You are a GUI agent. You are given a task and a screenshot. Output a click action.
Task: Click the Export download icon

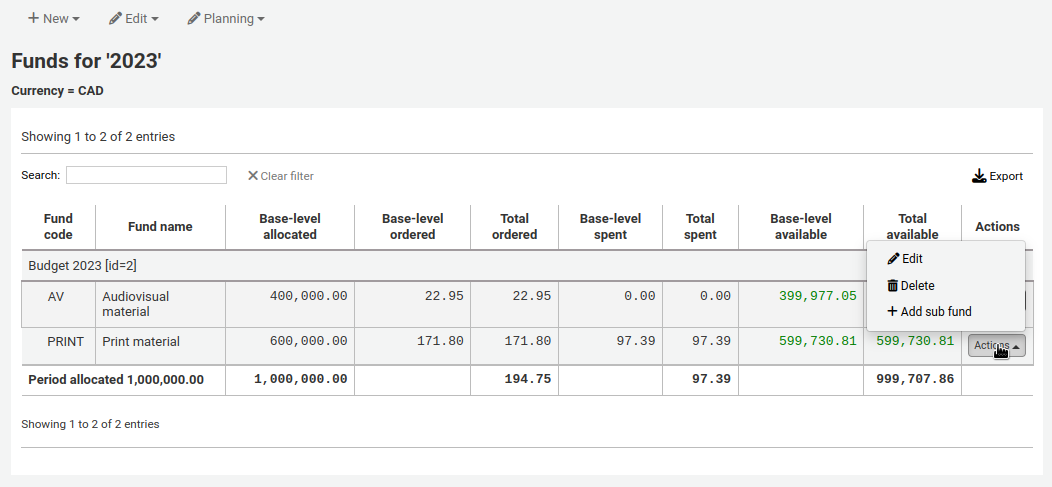click(979, 176)
